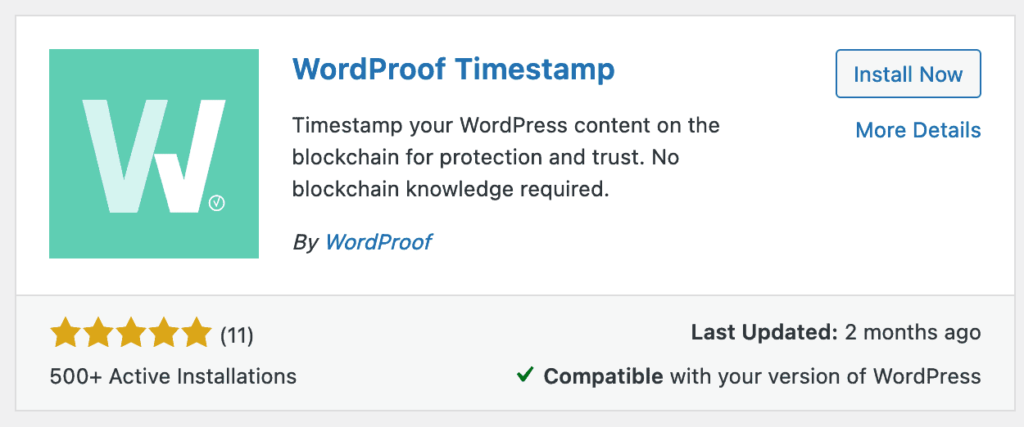The image size is (1024, 427).
Task: Click the first gold rating star
Action: coord(65,332)
